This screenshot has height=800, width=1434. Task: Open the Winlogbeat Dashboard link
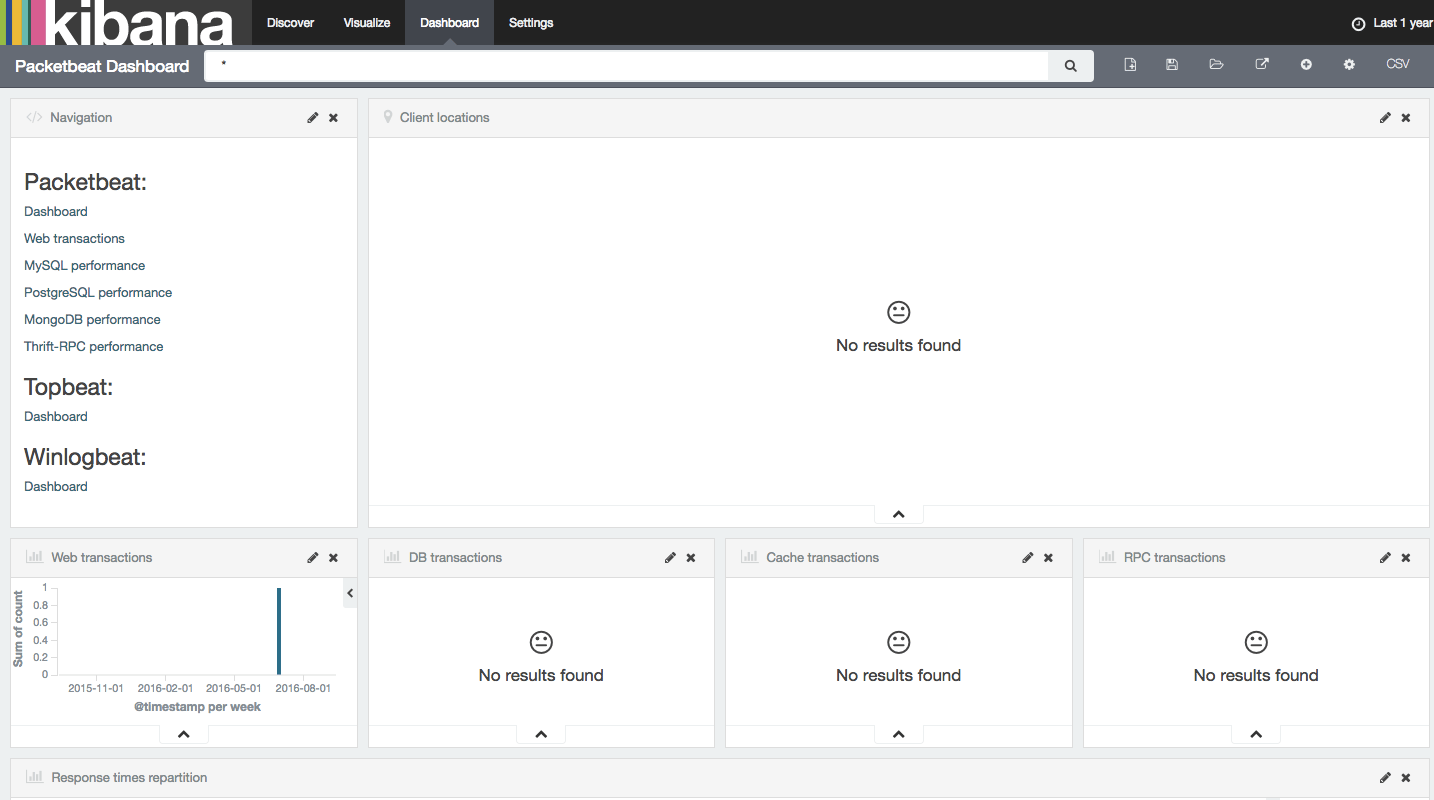[x=56, y=486]
